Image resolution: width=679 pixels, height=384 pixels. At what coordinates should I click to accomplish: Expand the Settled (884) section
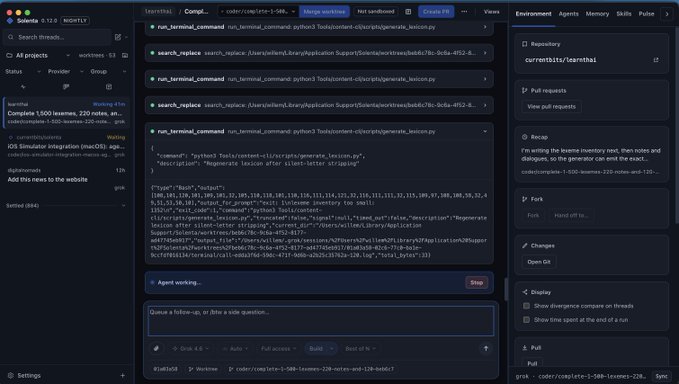pyautogui.click(x=65, y=206)
